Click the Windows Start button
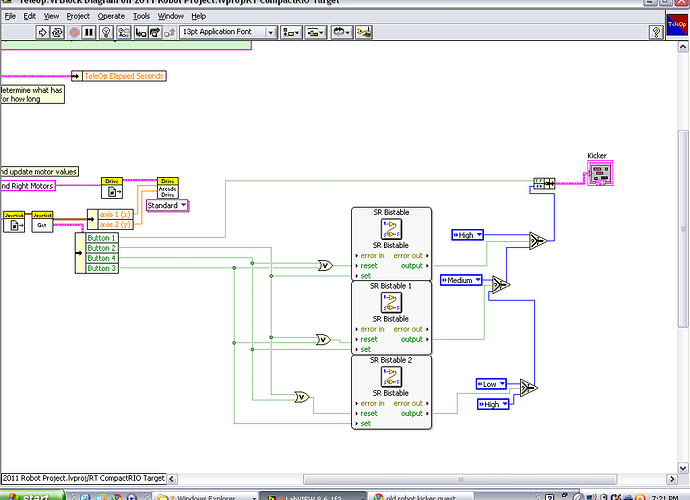 32,496
